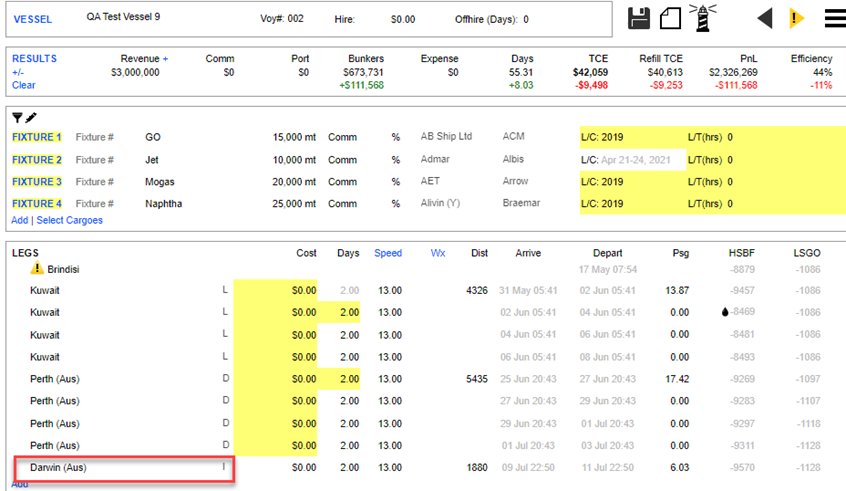Click the pencil edit icon above fixtures
The width and height of the screenshot is (846, 491).
(x=31, y=118)
